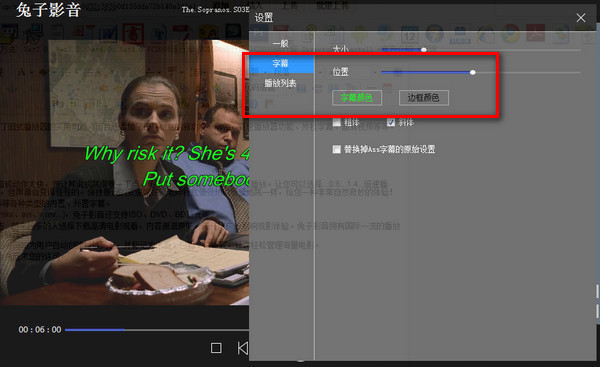Toggle the 粗体 bold checkbox
This screenshot has height=367, width=600.
click(x=337, y=122)
